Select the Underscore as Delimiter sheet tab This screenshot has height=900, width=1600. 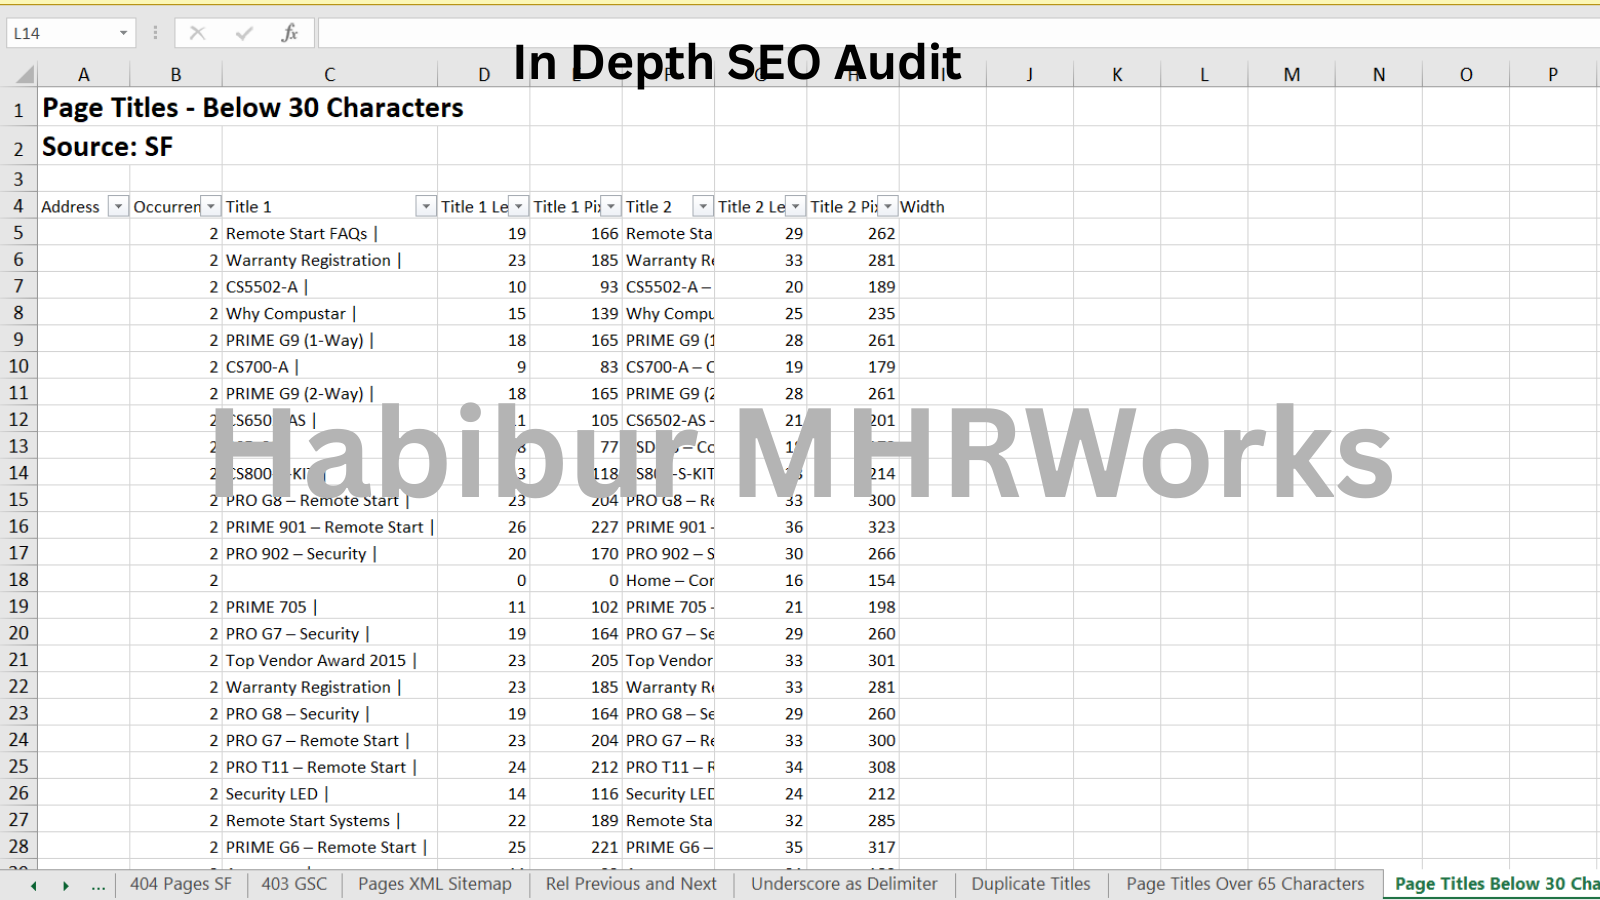point(844,884)
